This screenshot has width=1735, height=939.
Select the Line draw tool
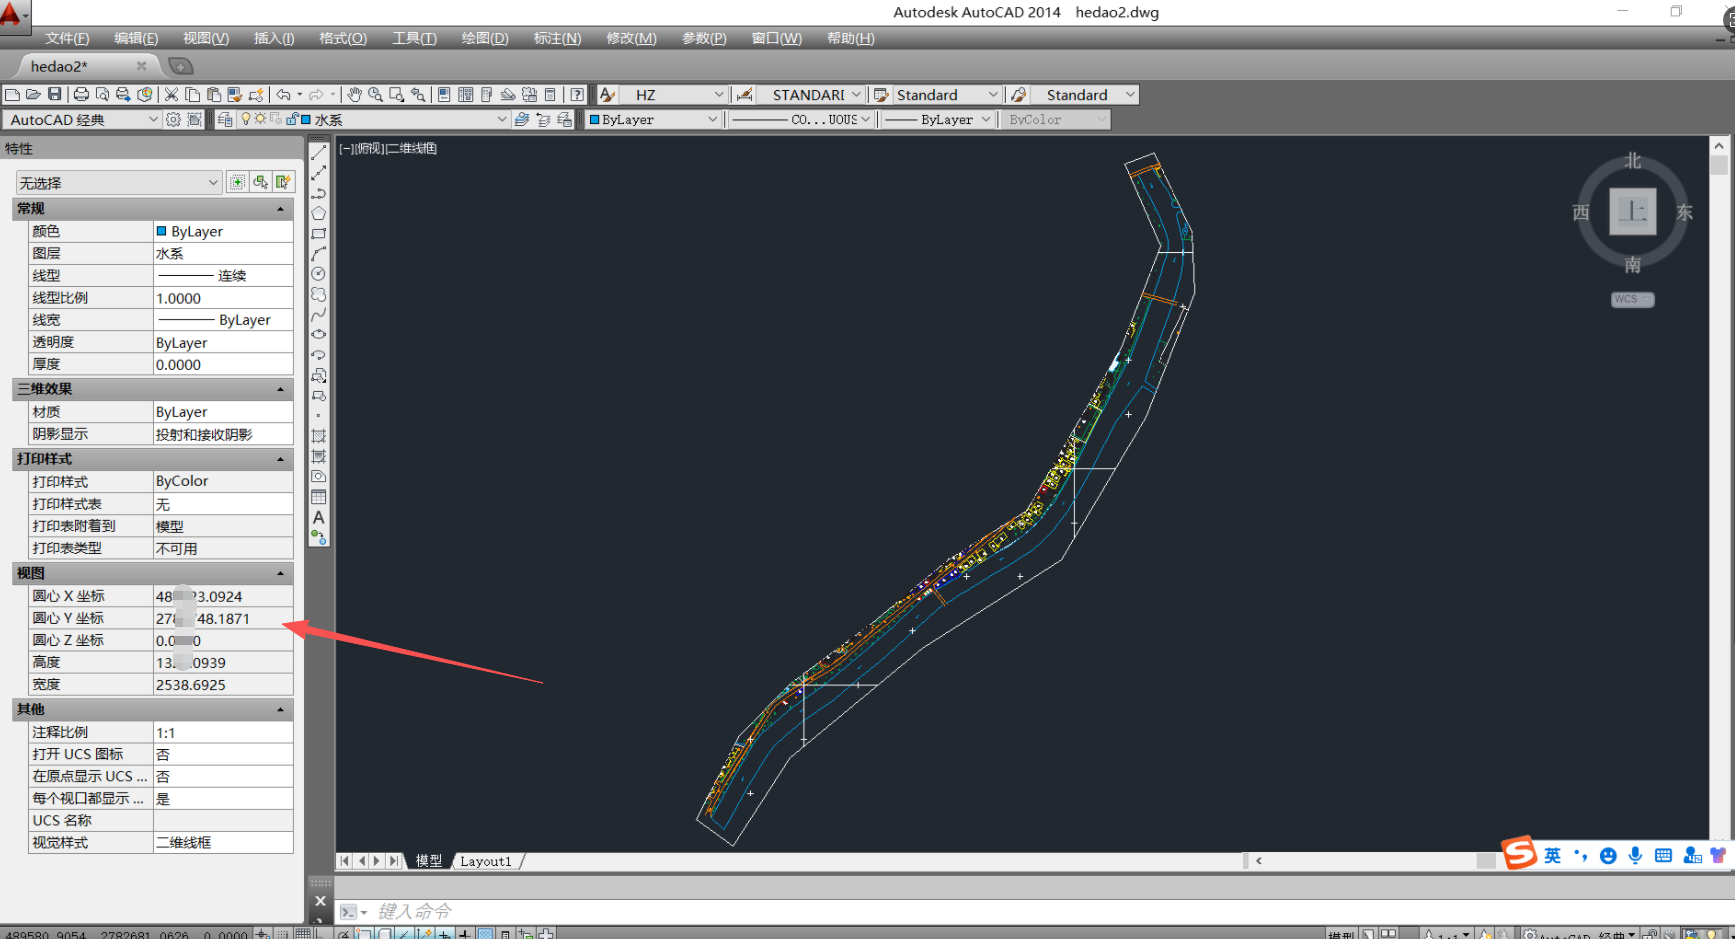pyautogui.click(x=318, y=152)
